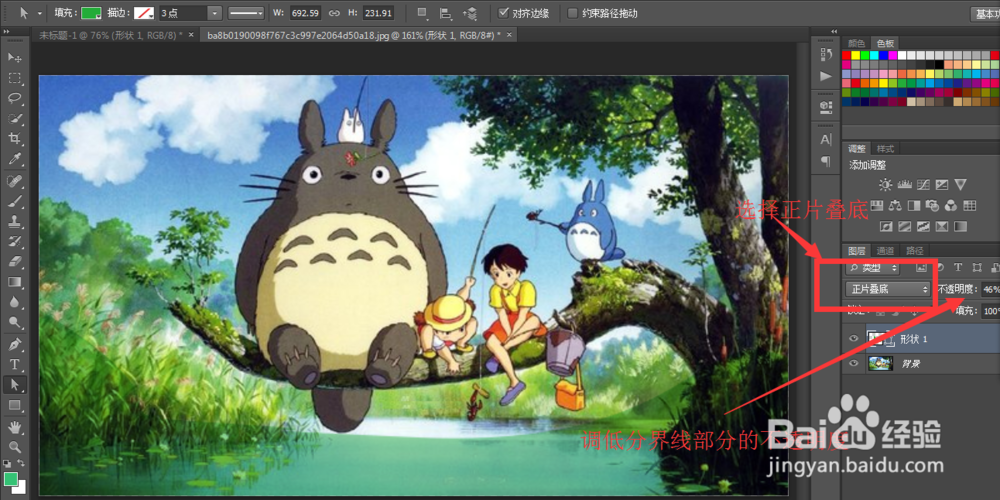1000x500 pixels.
Task: Add a Brightness/Contrast adjustment
Action: tap(885, 185)
